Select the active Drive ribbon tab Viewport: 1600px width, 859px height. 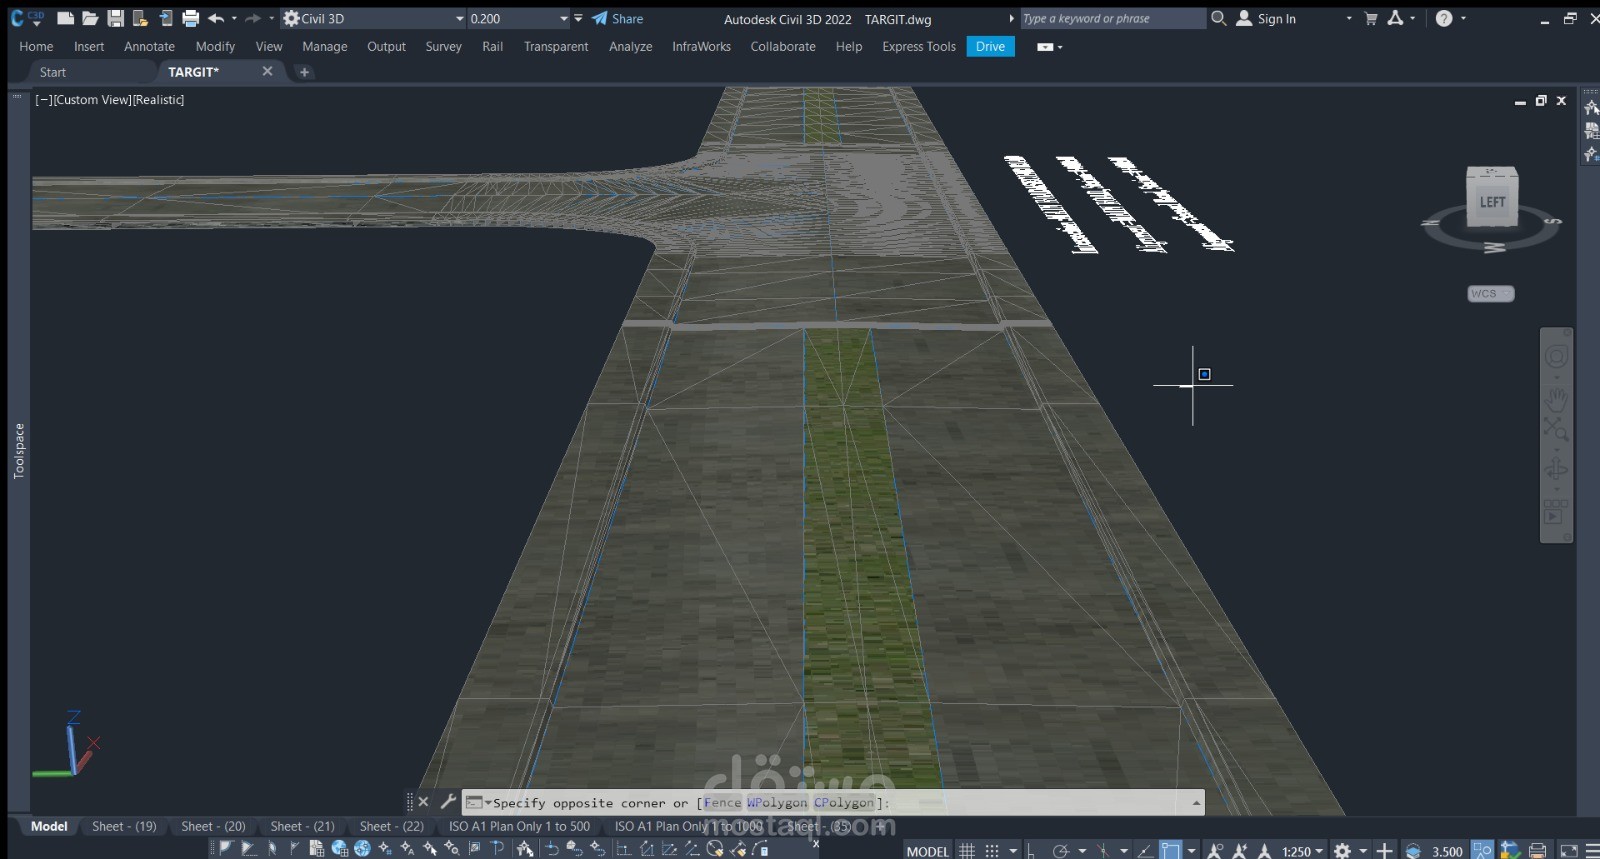[990, 46]
